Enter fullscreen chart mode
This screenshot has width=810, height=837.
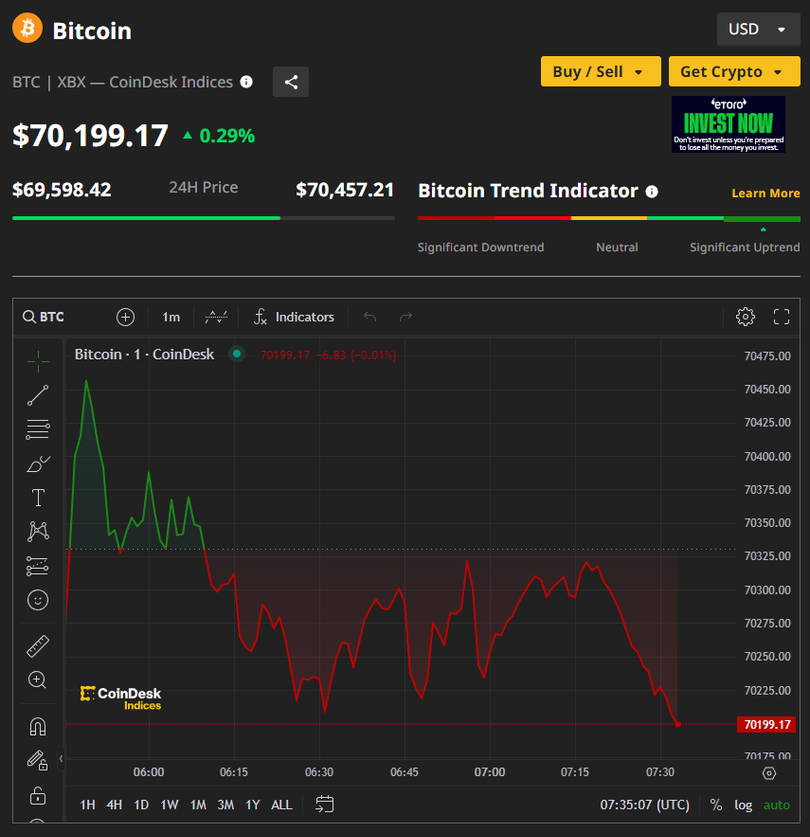pos(782,317)
